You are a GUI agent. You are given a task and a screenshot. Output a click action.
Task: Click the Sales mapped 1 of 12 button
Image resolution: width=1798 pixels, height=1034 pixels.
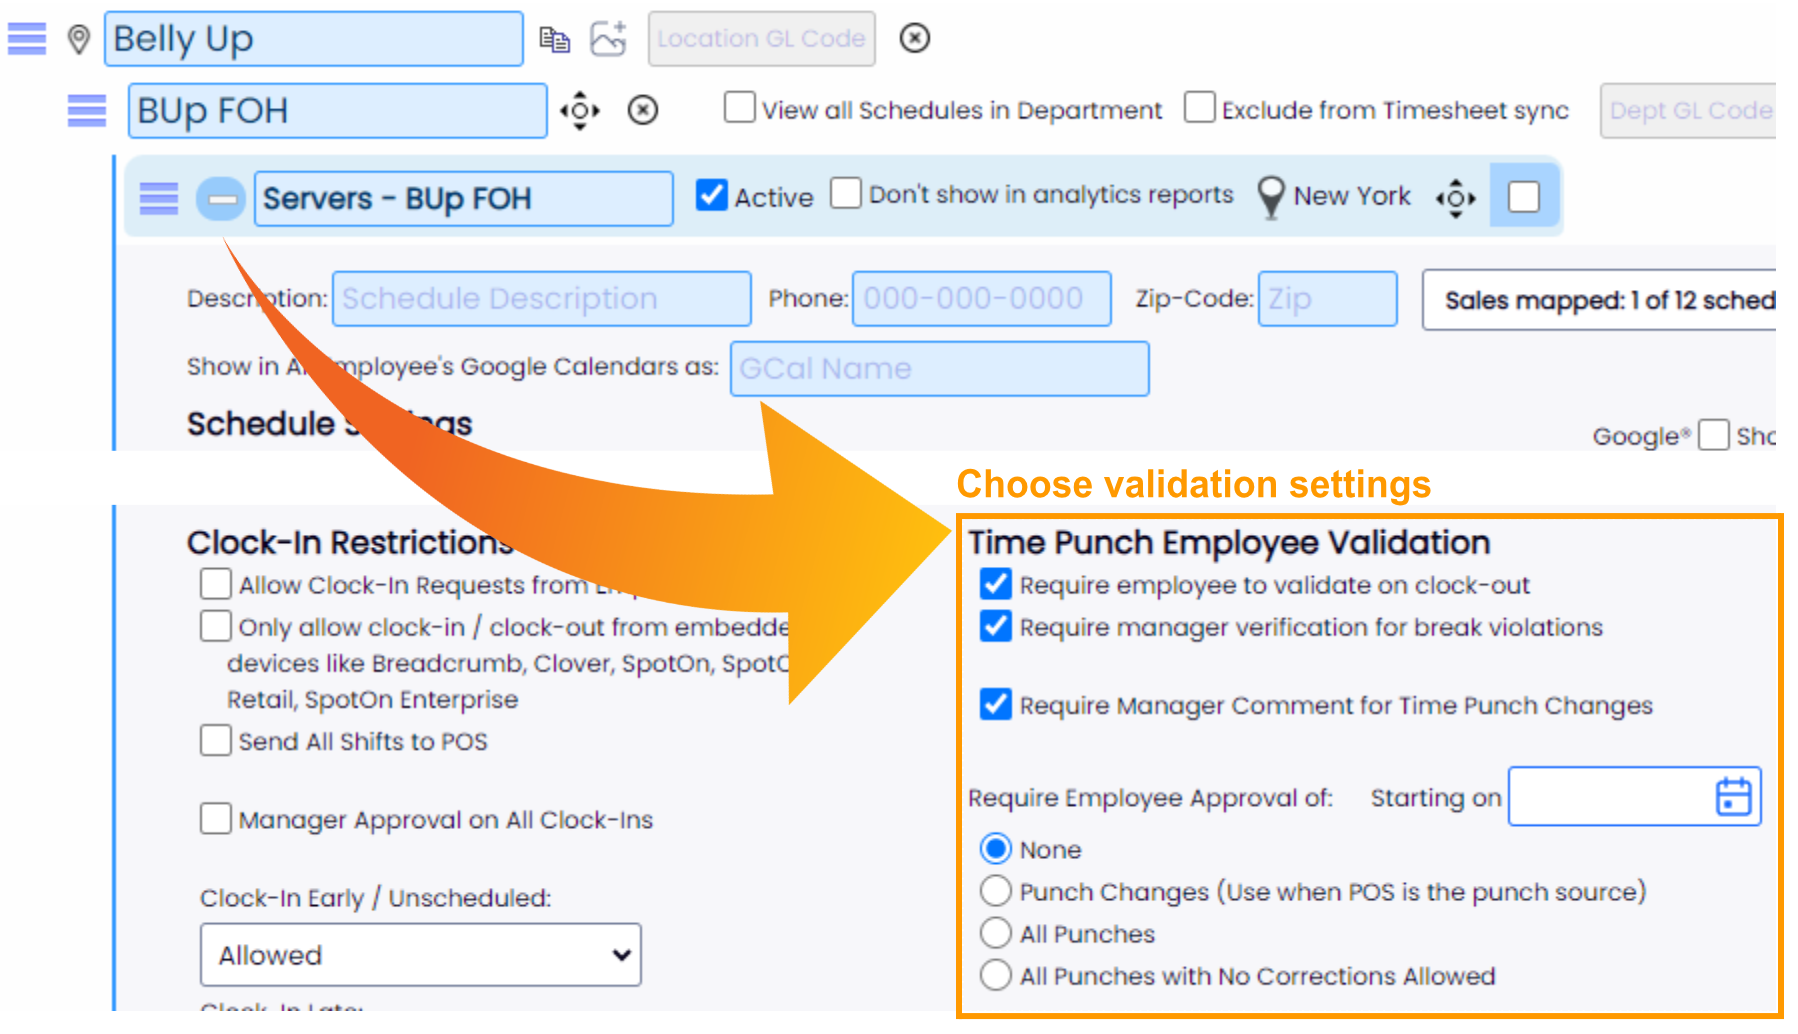click(1599, 300)
